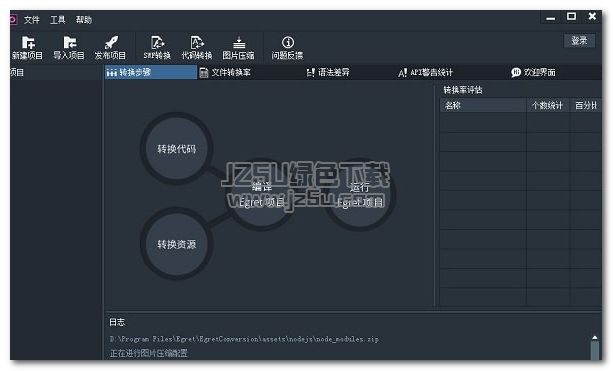Click the log scrollbar up arrow
The image size is (613, 371).
595,337
